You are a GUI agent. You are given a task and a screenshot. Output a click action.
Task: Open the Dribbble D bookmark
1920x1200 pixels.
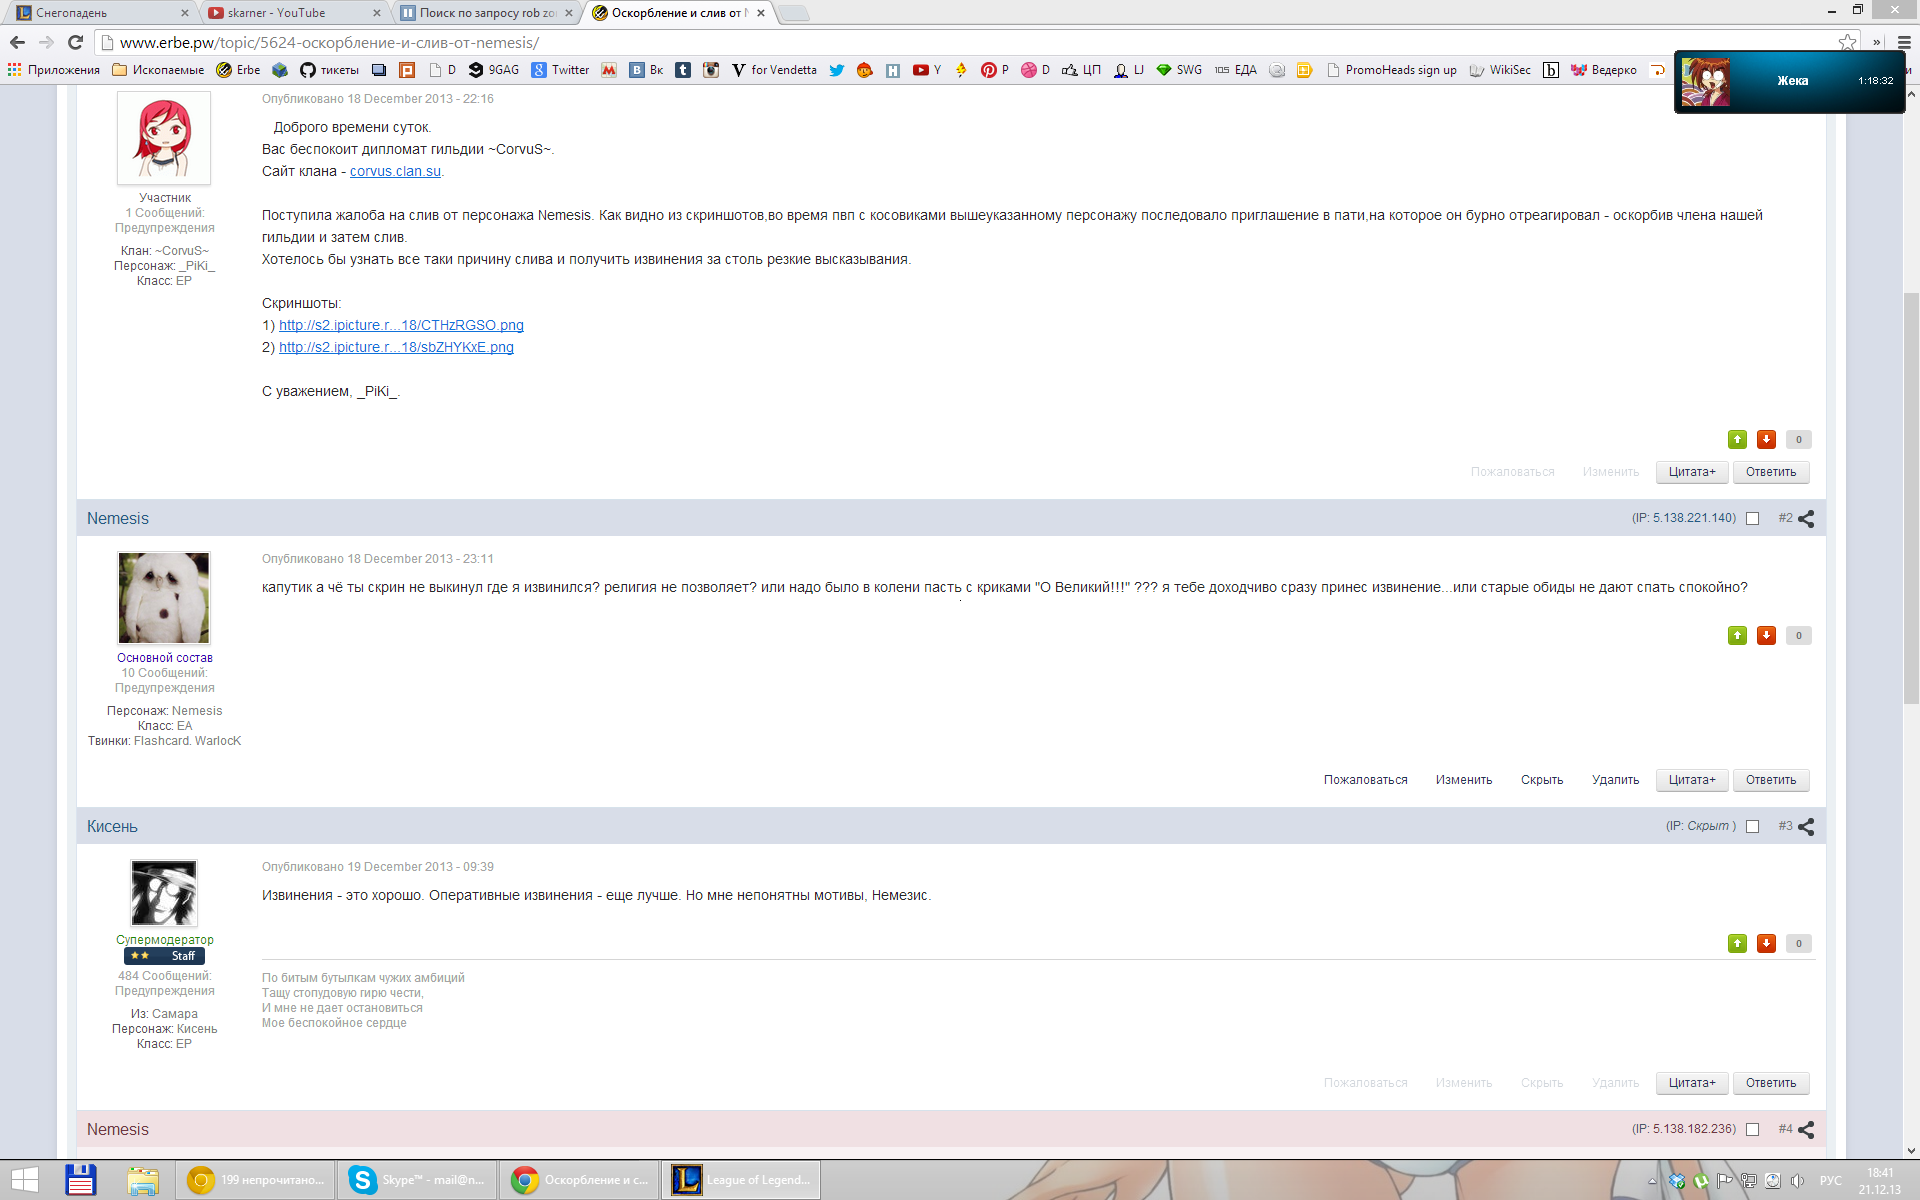pyautogui.click(x=1035, y=70)
